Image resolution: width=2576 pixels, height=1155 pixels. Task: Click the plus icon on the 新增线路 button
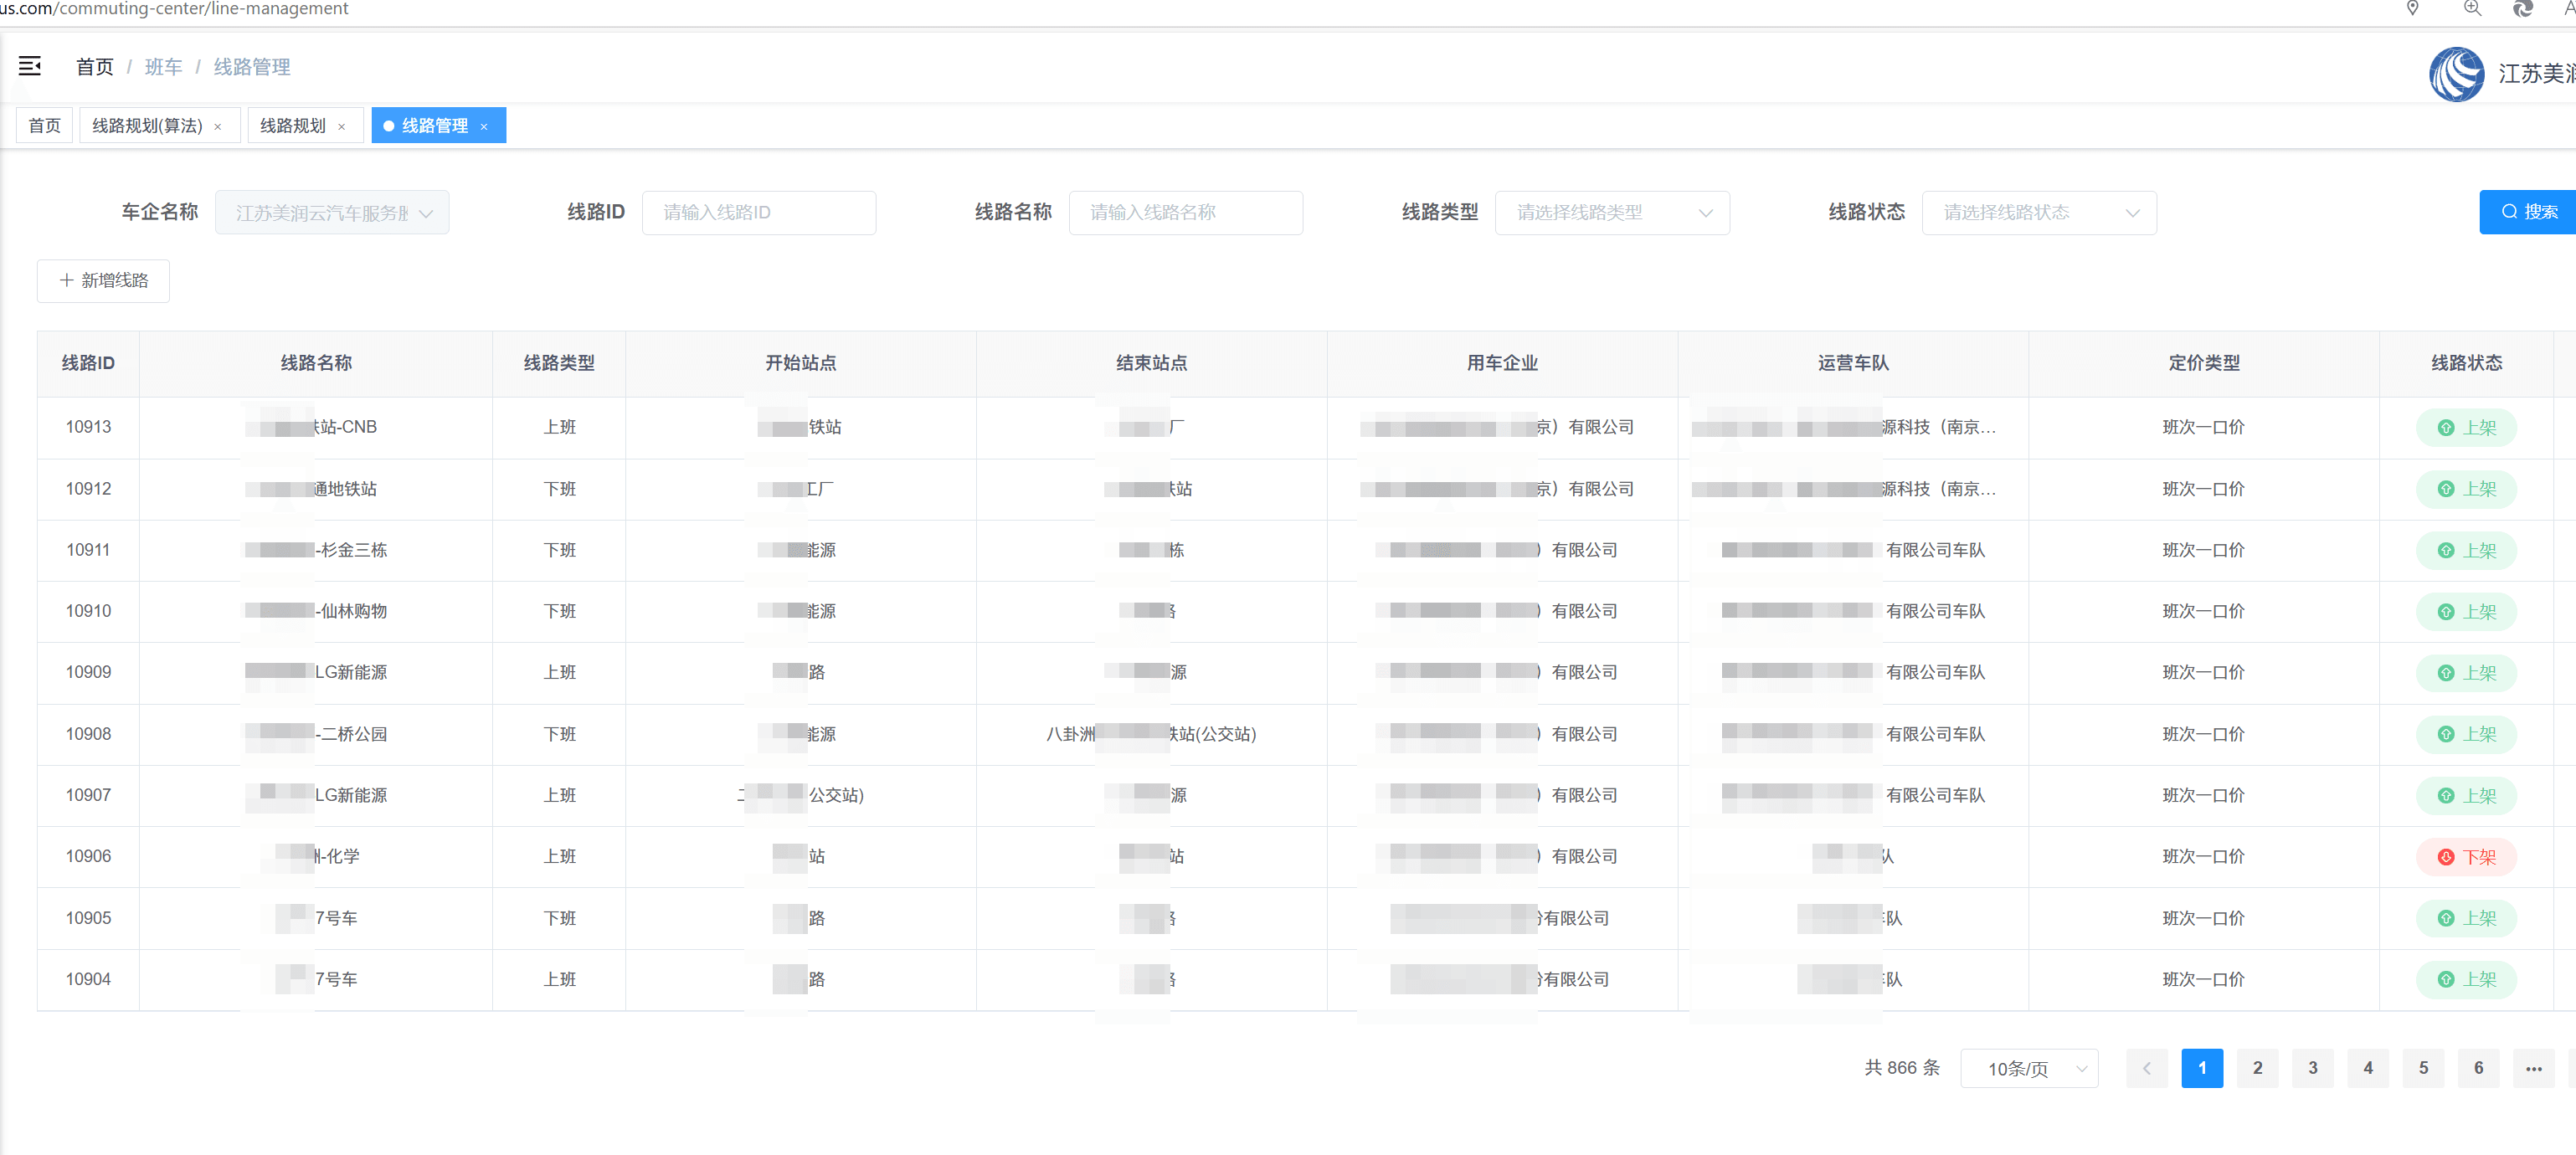click(66, 281)
